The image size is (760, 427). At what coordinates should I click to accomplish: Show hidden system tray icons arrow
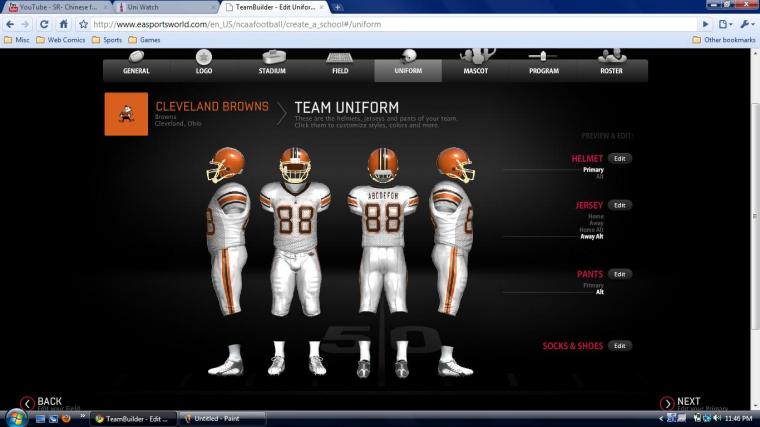point(661,418)
